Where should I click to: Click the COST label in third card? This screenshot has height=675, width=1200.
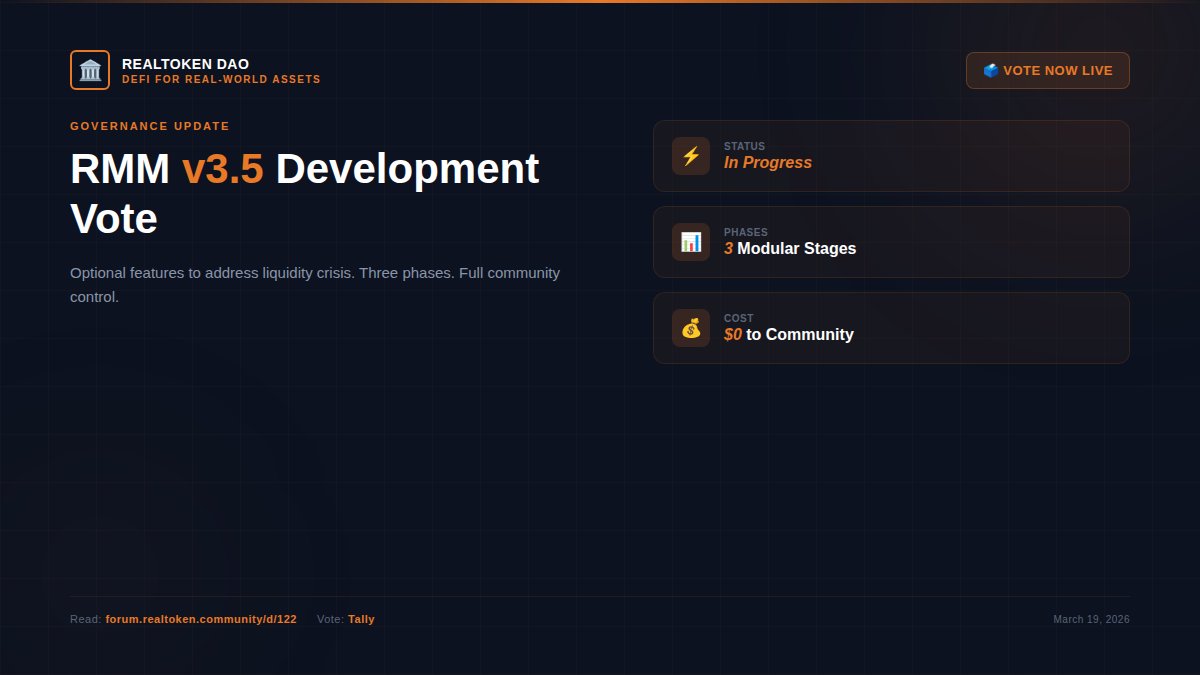739,318
